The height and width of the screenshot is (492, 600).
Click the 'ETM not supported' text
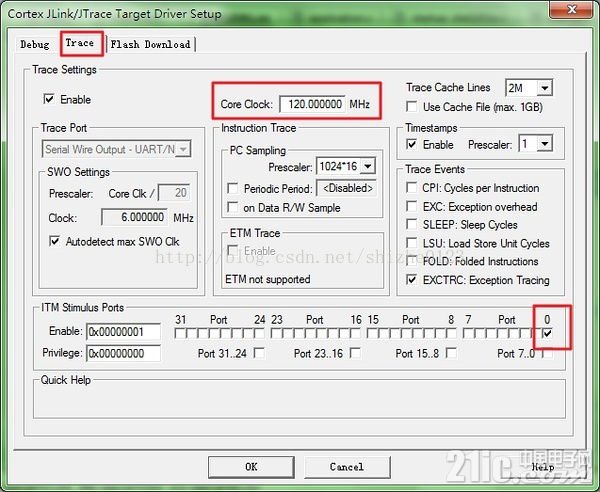click(268, 279)
